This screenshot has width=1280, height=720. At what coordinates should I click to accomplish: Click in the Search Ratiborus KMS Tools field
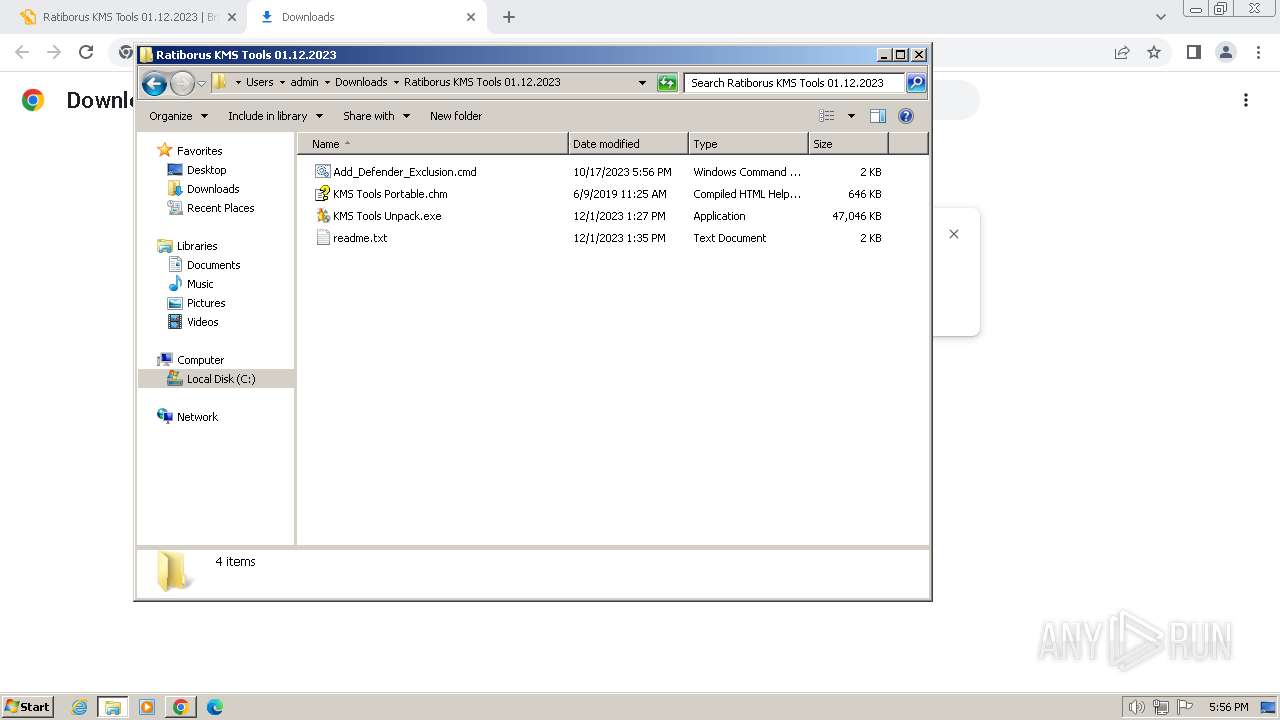tap(795, 83)
